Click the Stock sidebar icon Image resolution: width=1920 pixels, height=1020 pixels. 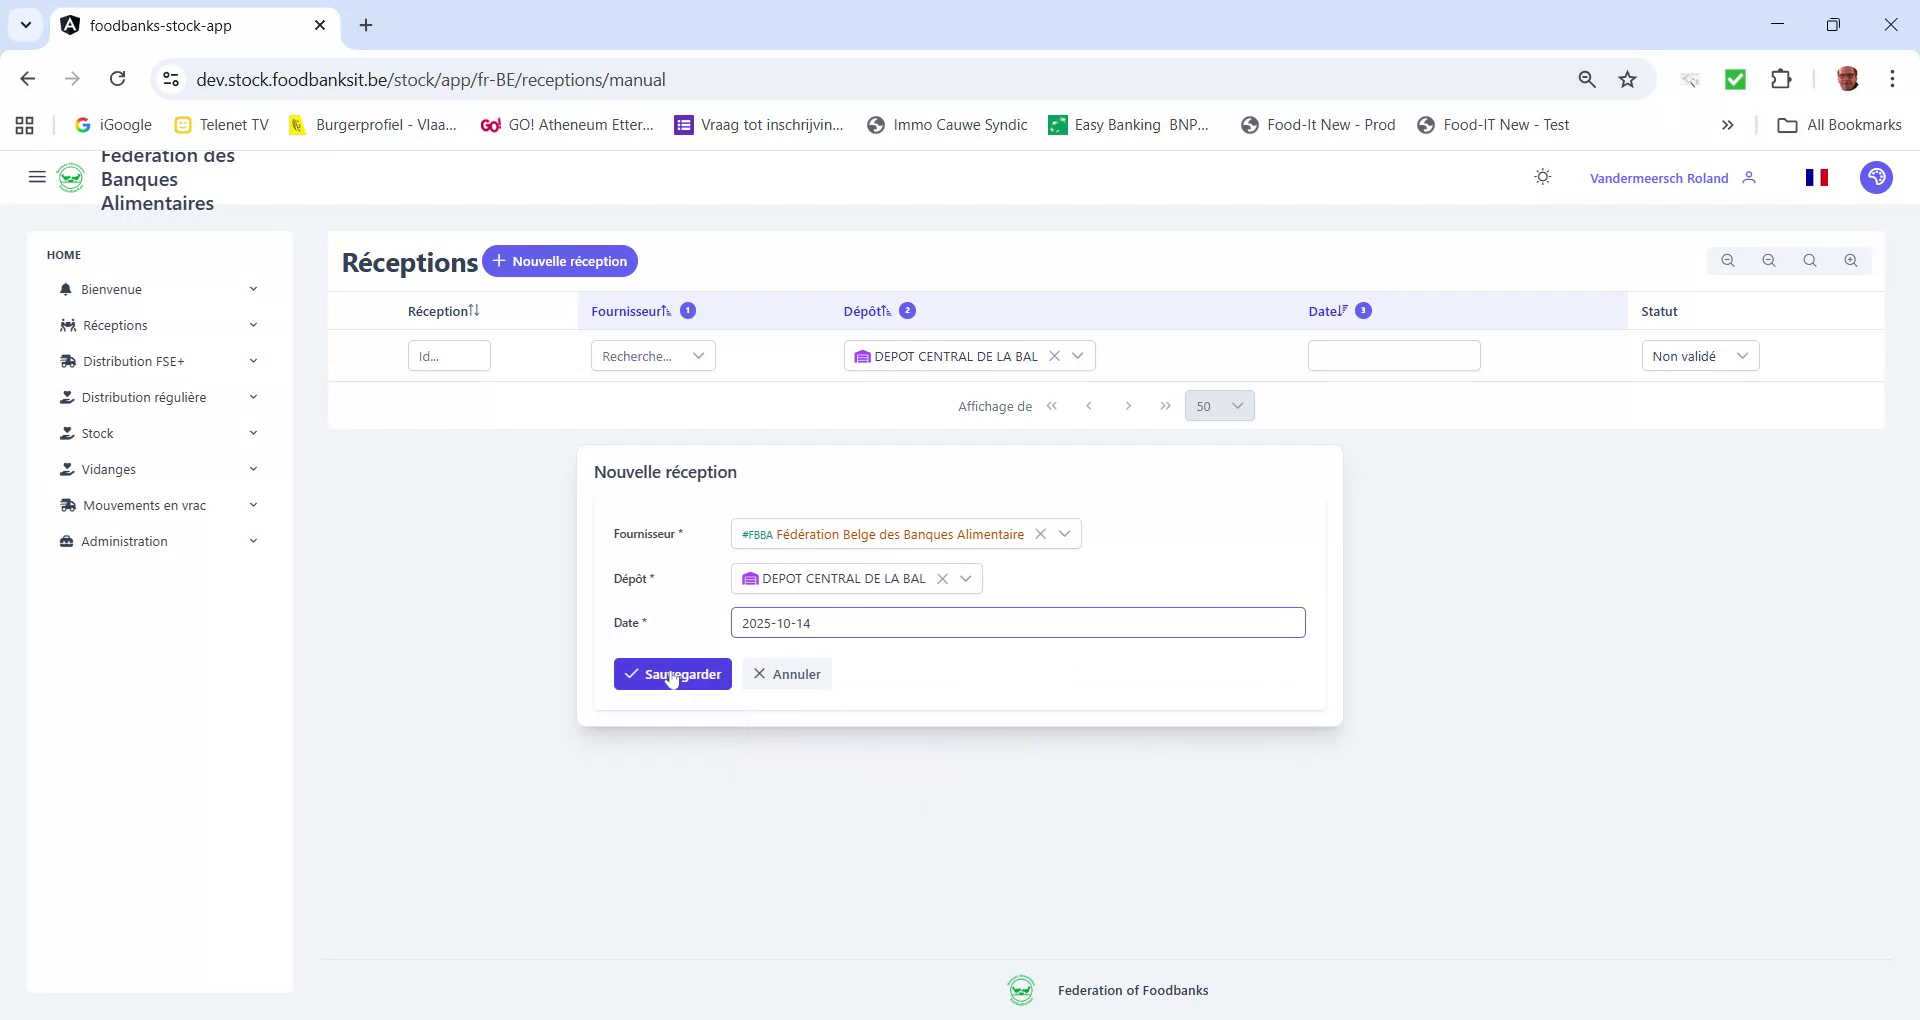point(66,433)
